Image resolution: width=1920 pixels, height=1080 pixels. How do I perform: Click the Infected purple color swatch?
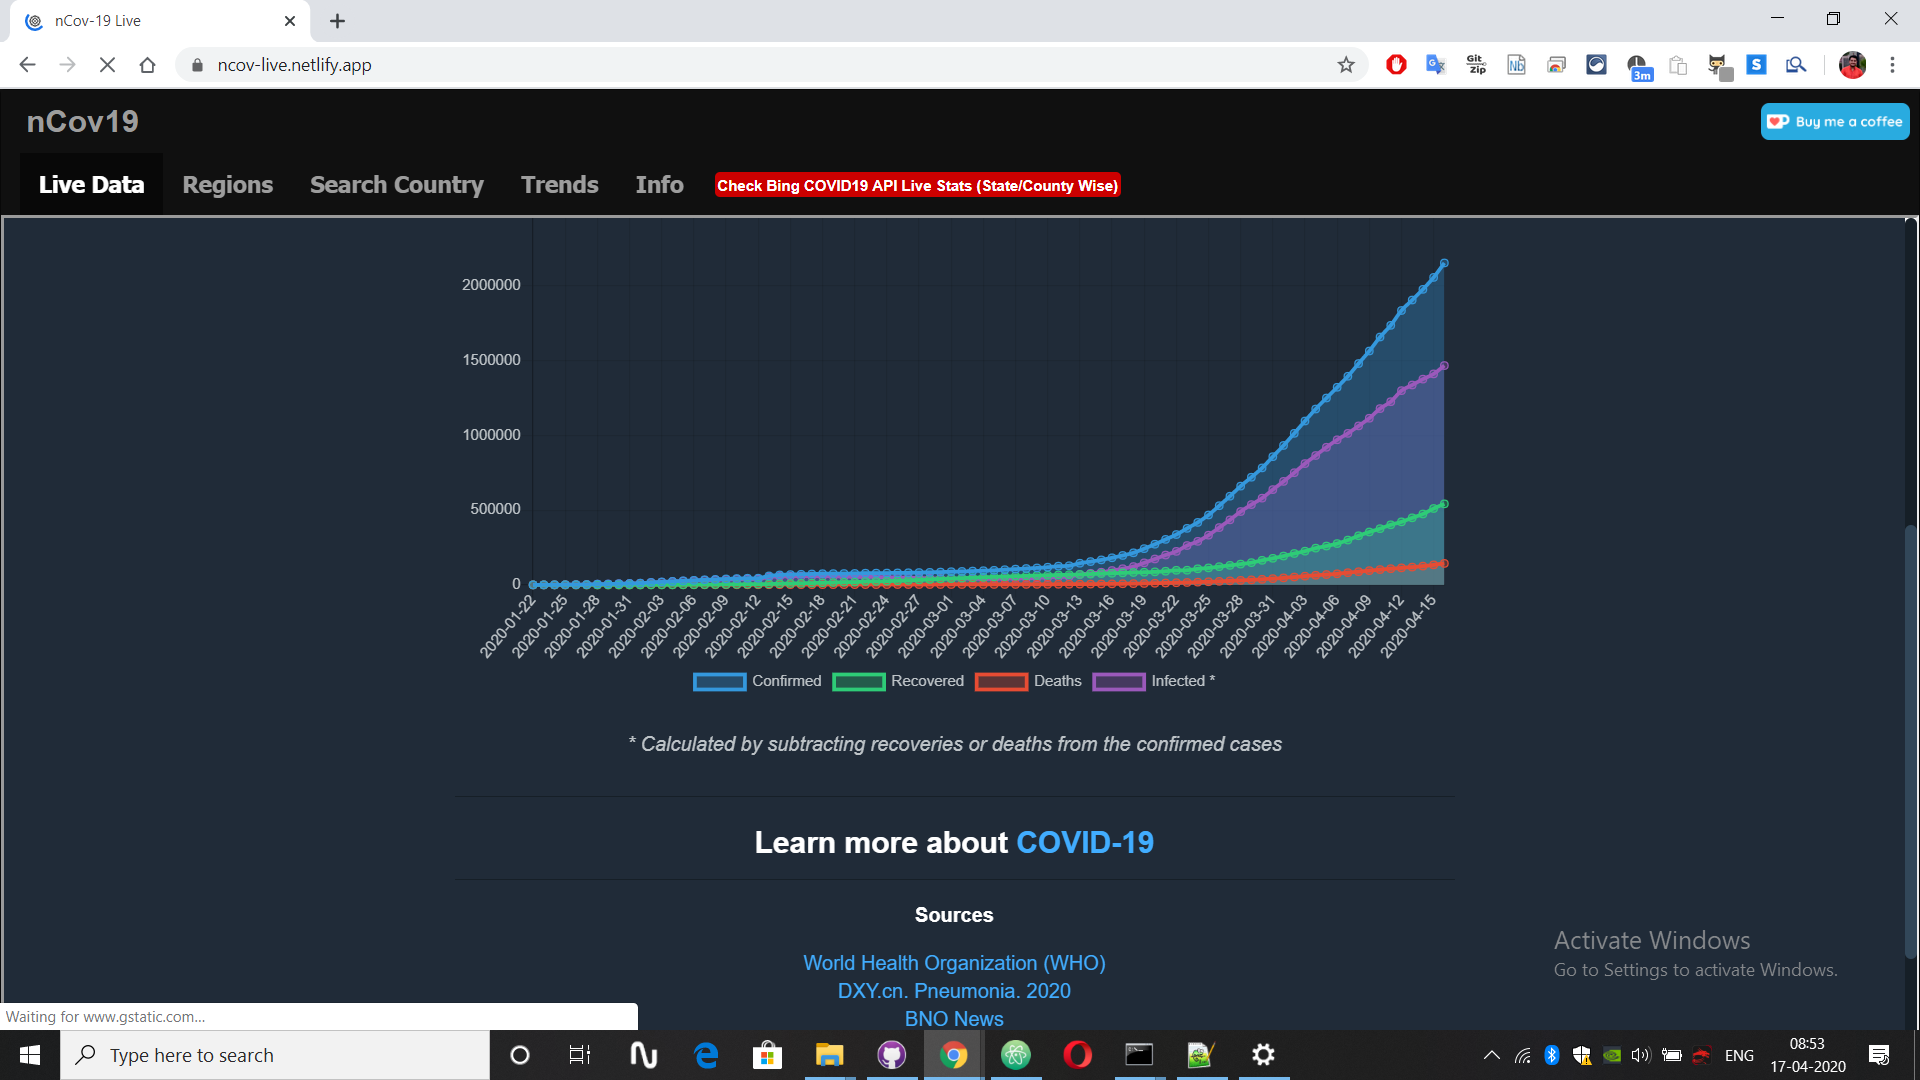1119,682
